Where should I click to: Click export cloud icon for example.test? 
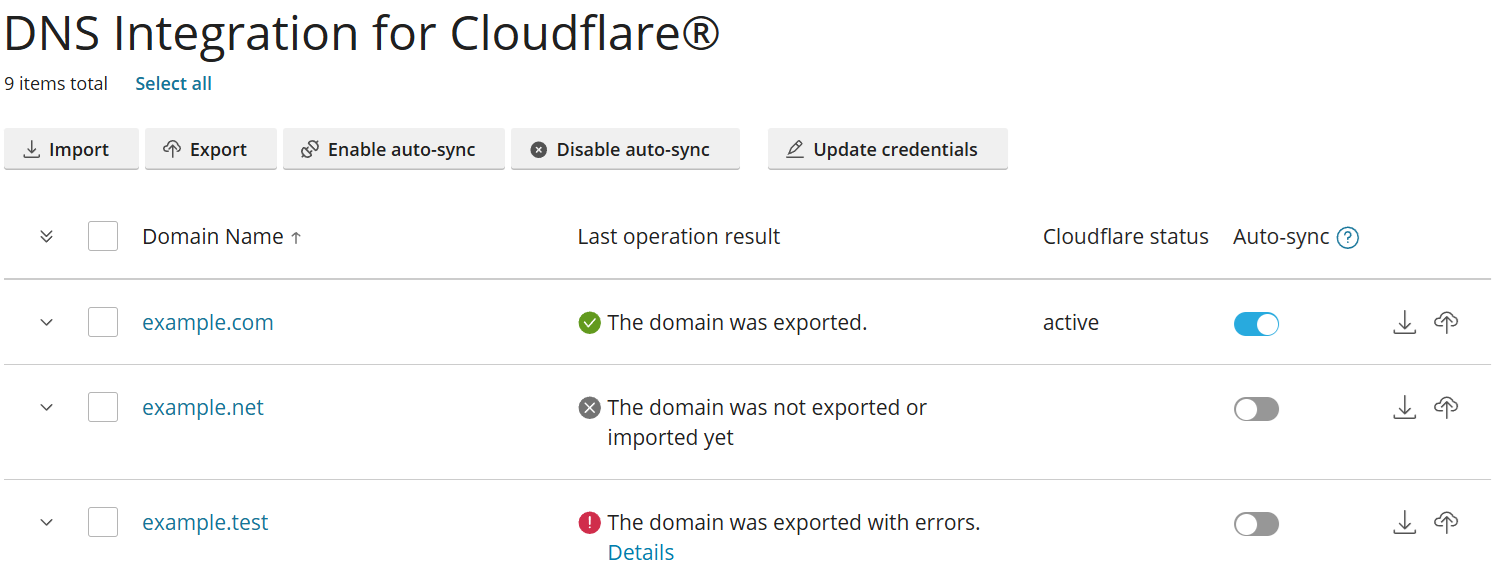[1445, 522]
